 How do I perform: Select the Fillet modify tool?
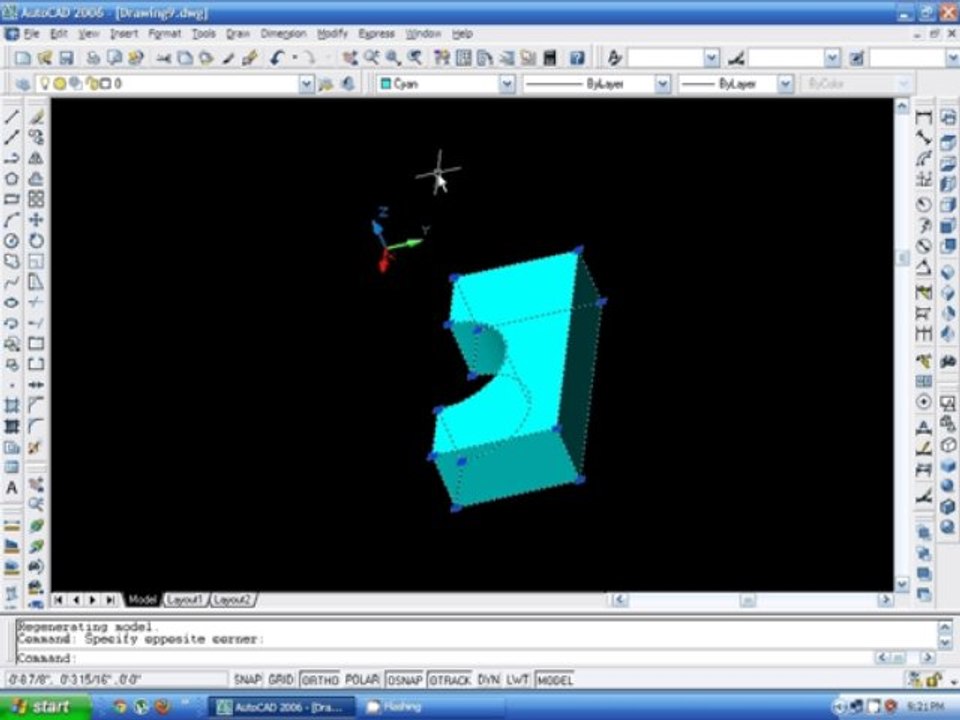(36, 426)
